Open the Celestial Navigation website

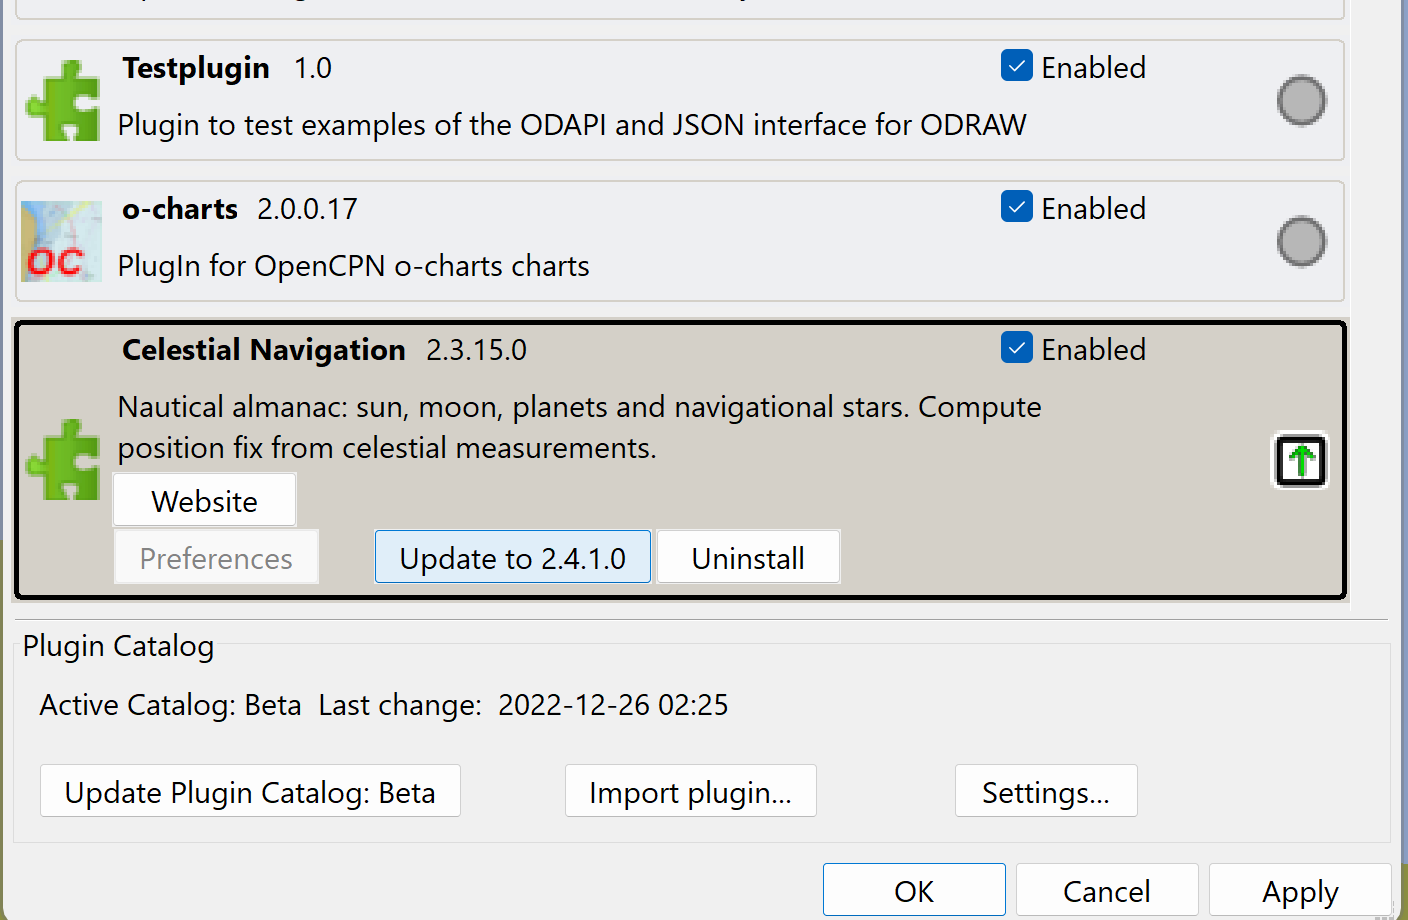(x=204, y=500)
